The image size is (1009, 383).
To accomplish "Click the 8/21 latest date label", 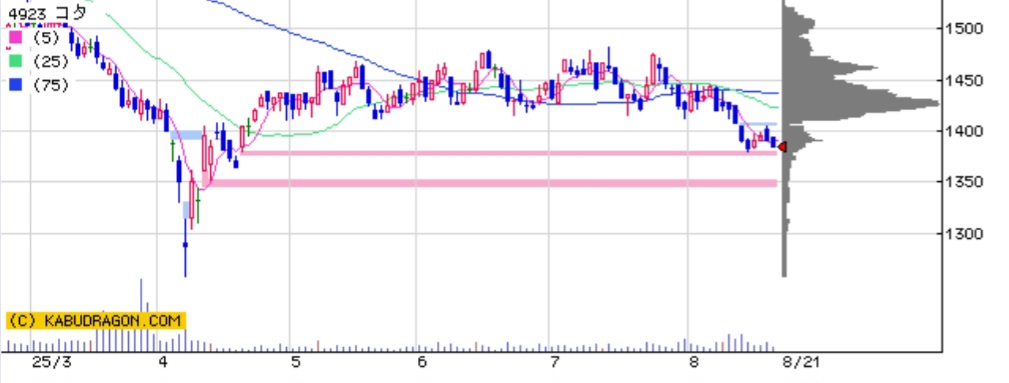I will [x=802, y=362].
